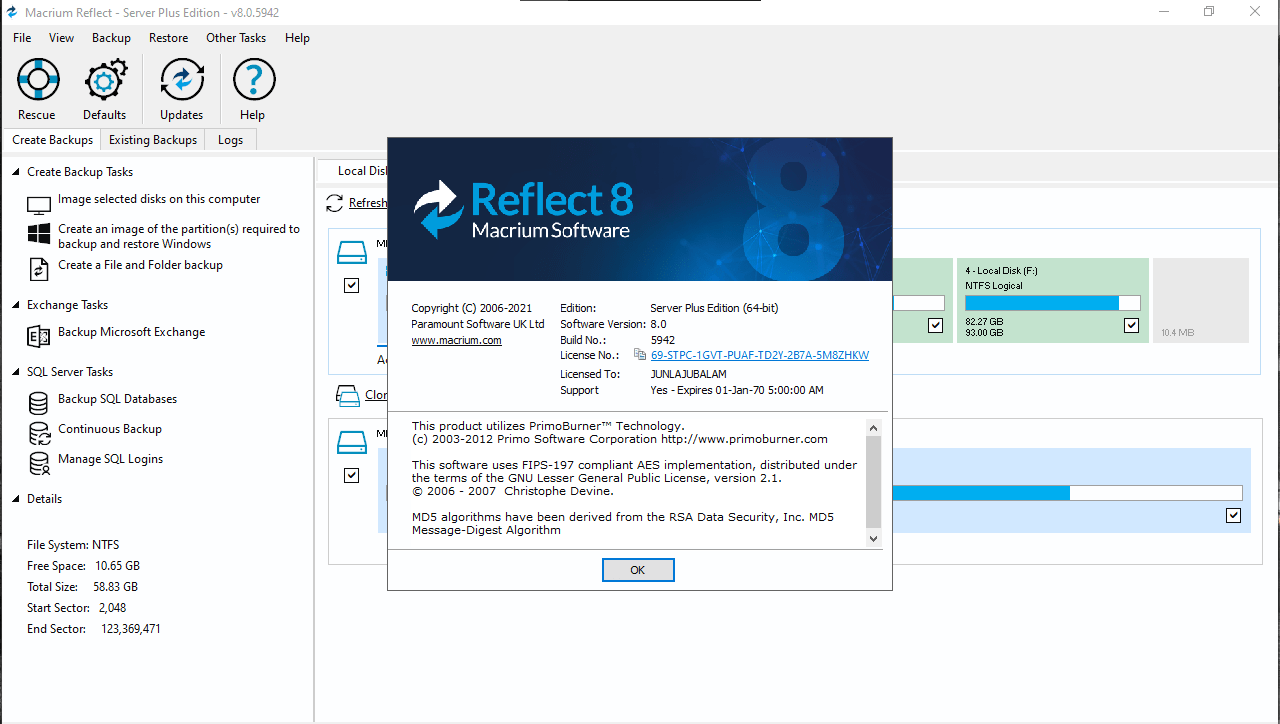Open the File menu
This screenshot has width=1280, height=724.
tap(22, 38)
